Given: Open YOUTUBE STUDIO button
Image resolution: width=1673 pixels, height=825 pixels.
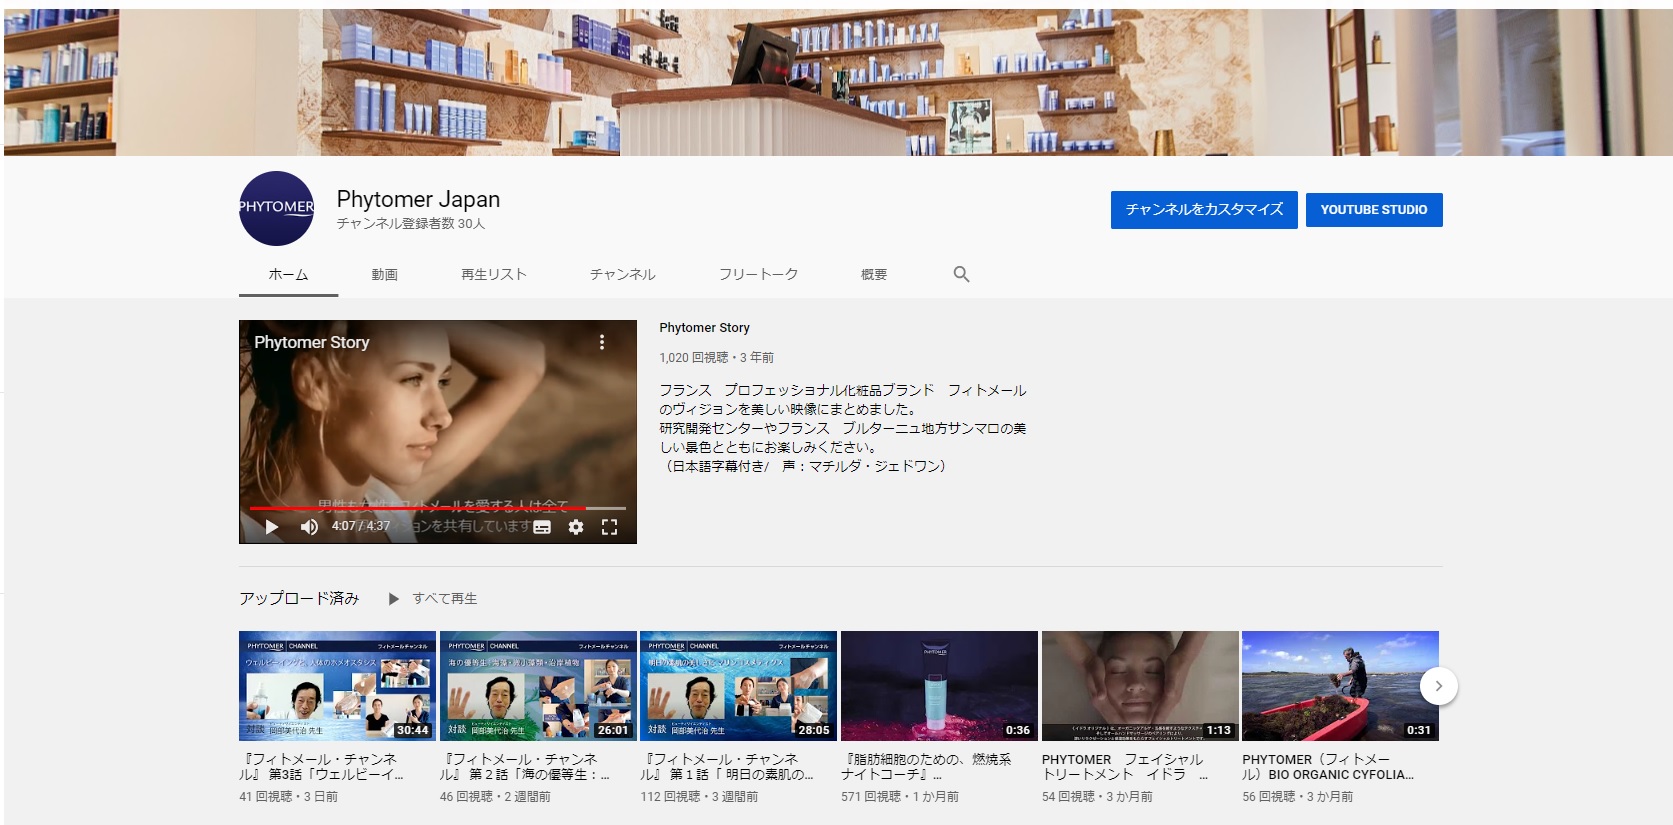Looking at the screenshot, I should pyautogui.click(x=1373, y=210).
